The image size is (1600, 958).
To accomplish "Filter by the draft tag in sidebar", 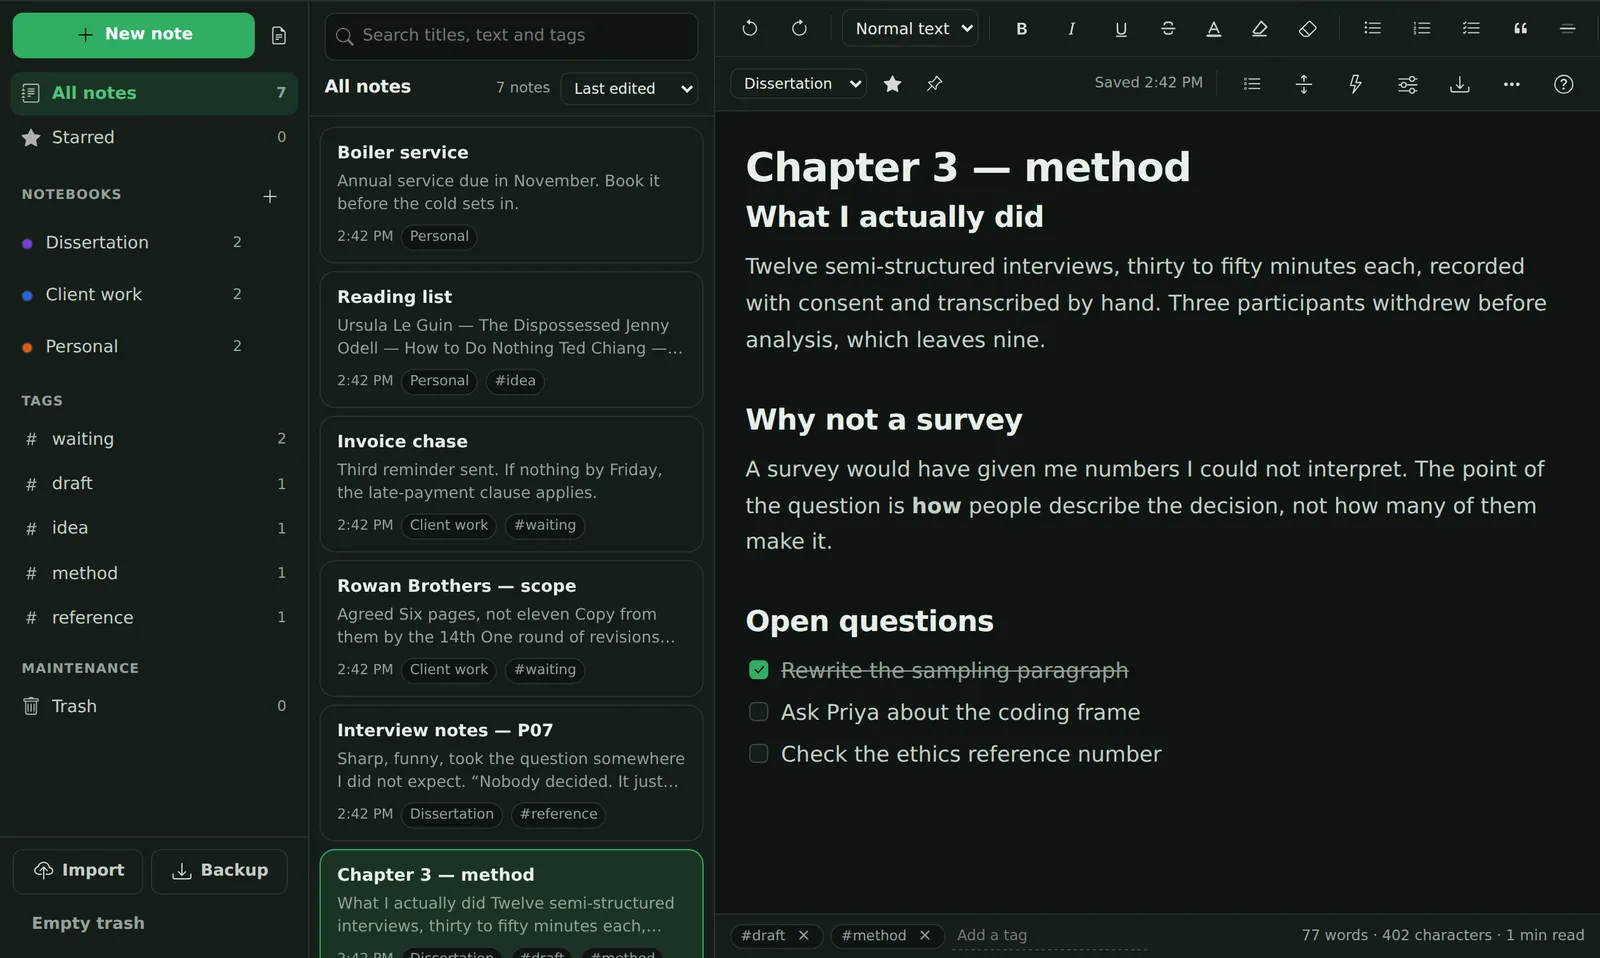I will tap(154, 484).
